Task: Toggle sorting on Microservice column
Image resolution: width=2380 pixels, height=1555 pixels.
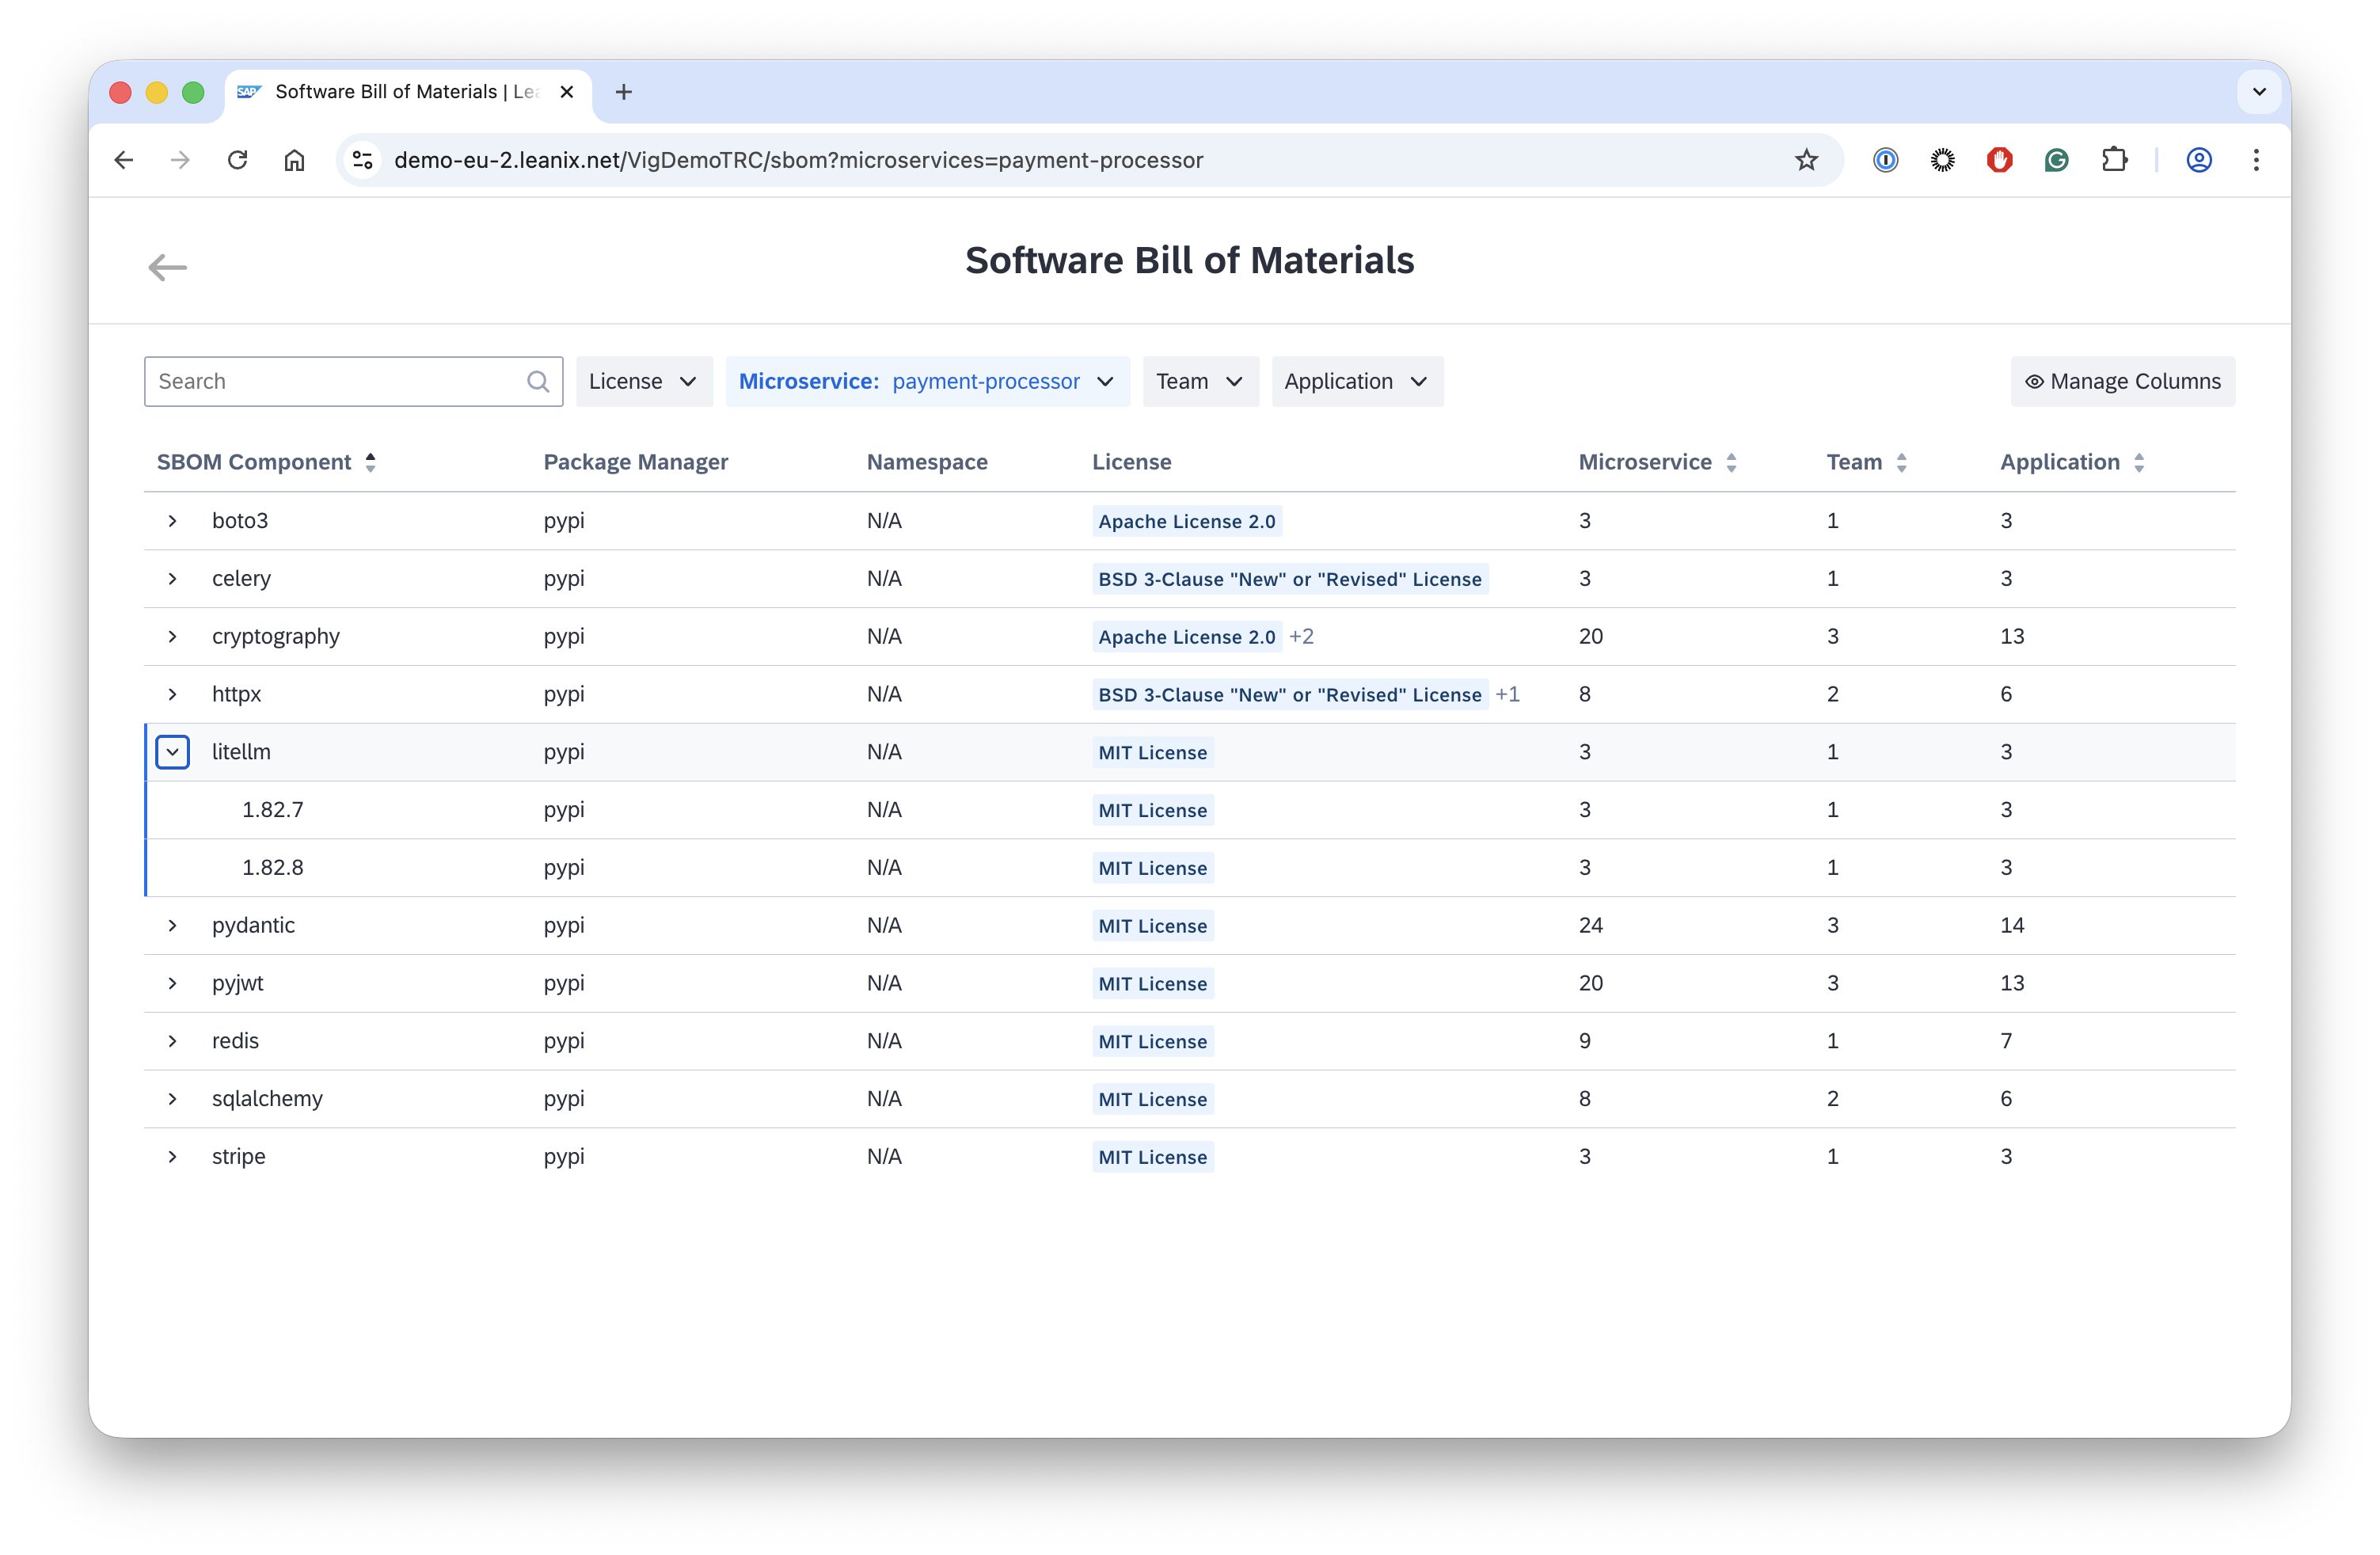Action: [x=1731, y=462]
